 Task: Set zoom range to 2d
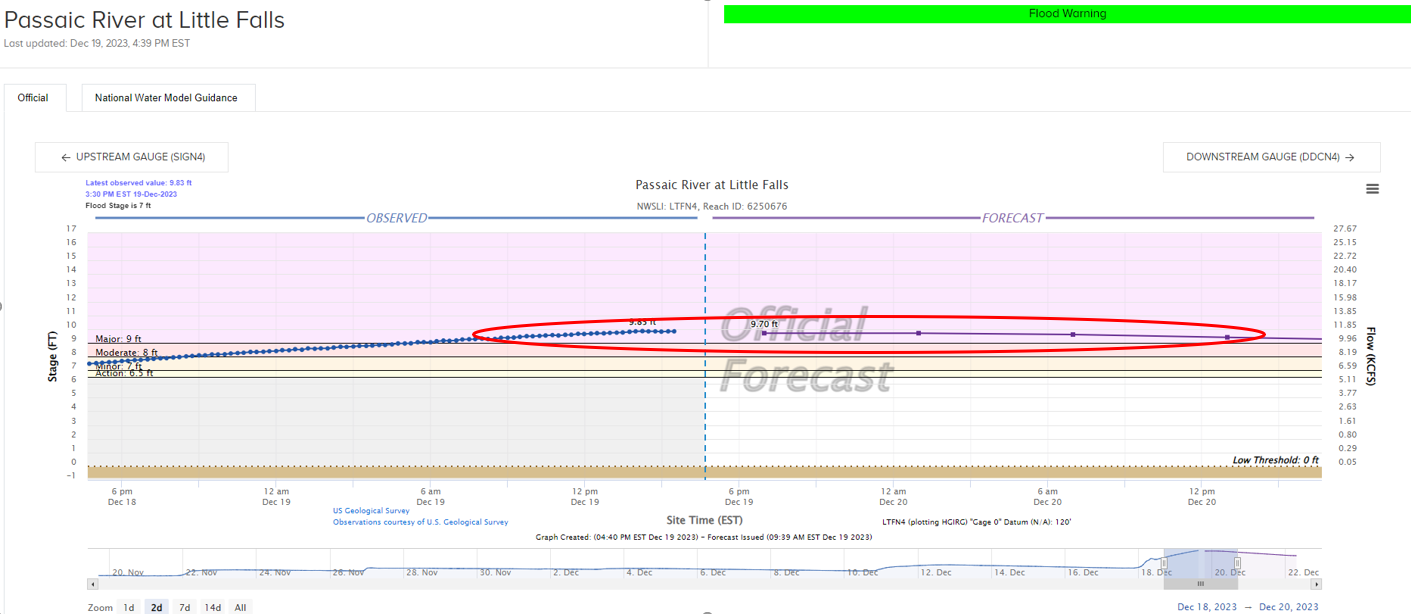156,607
